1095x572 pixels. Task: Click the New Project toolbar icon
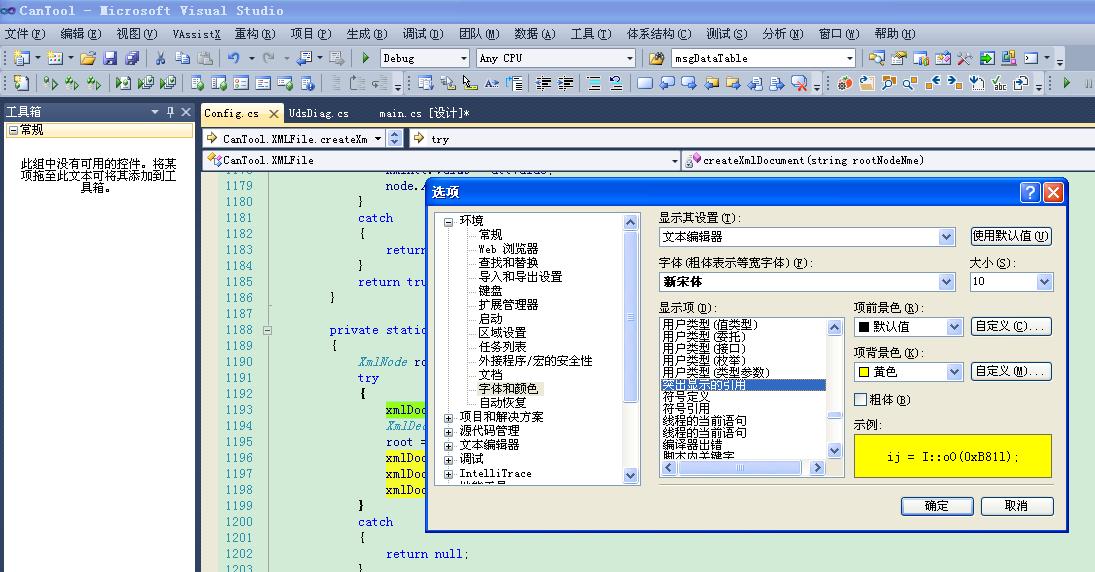[22, 58]
